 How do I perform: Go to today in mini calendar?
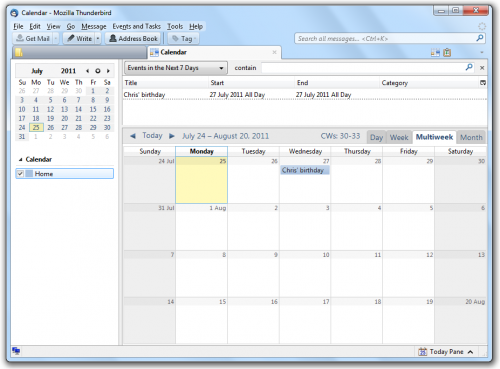(x=98, y=71)
